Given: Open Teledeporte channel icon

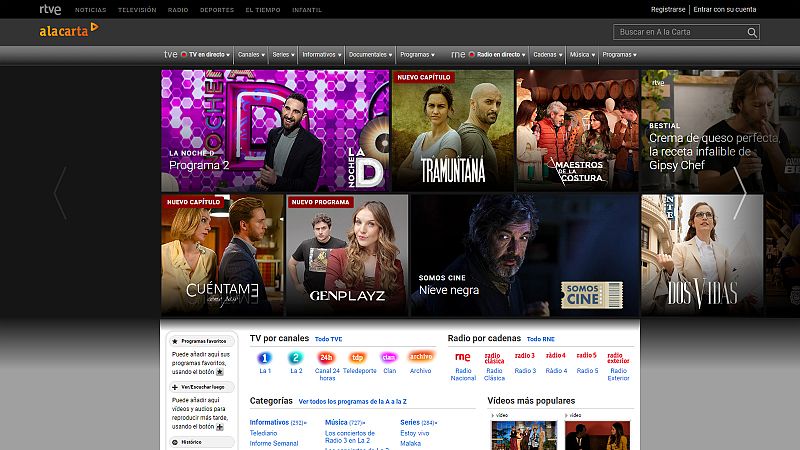Looking at the screenshot, I should (358, 358).
